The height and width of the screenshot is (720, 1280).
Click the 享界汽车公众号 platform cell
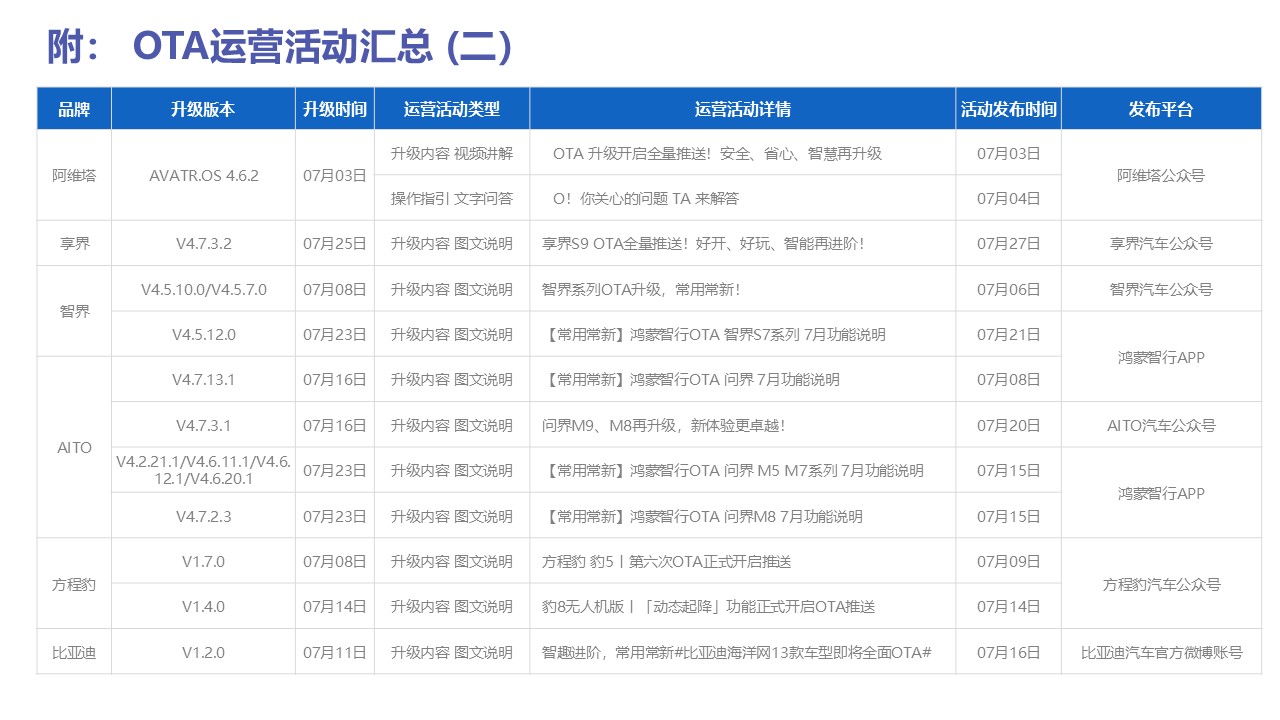click(x=1161, y=243)
